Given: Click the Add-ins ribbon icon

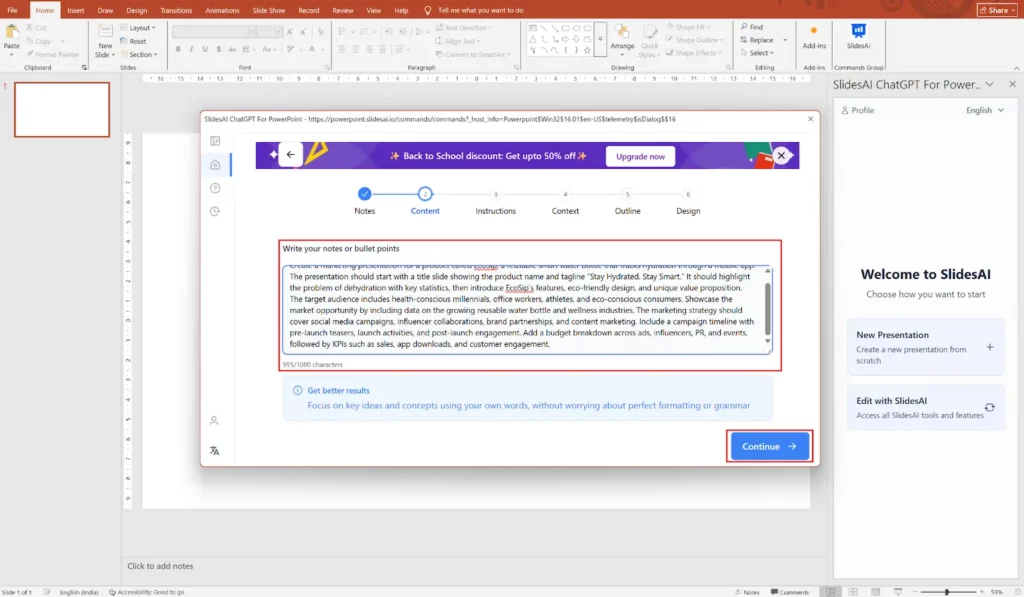Looking at the screenshot, I should tap(814, 35).
